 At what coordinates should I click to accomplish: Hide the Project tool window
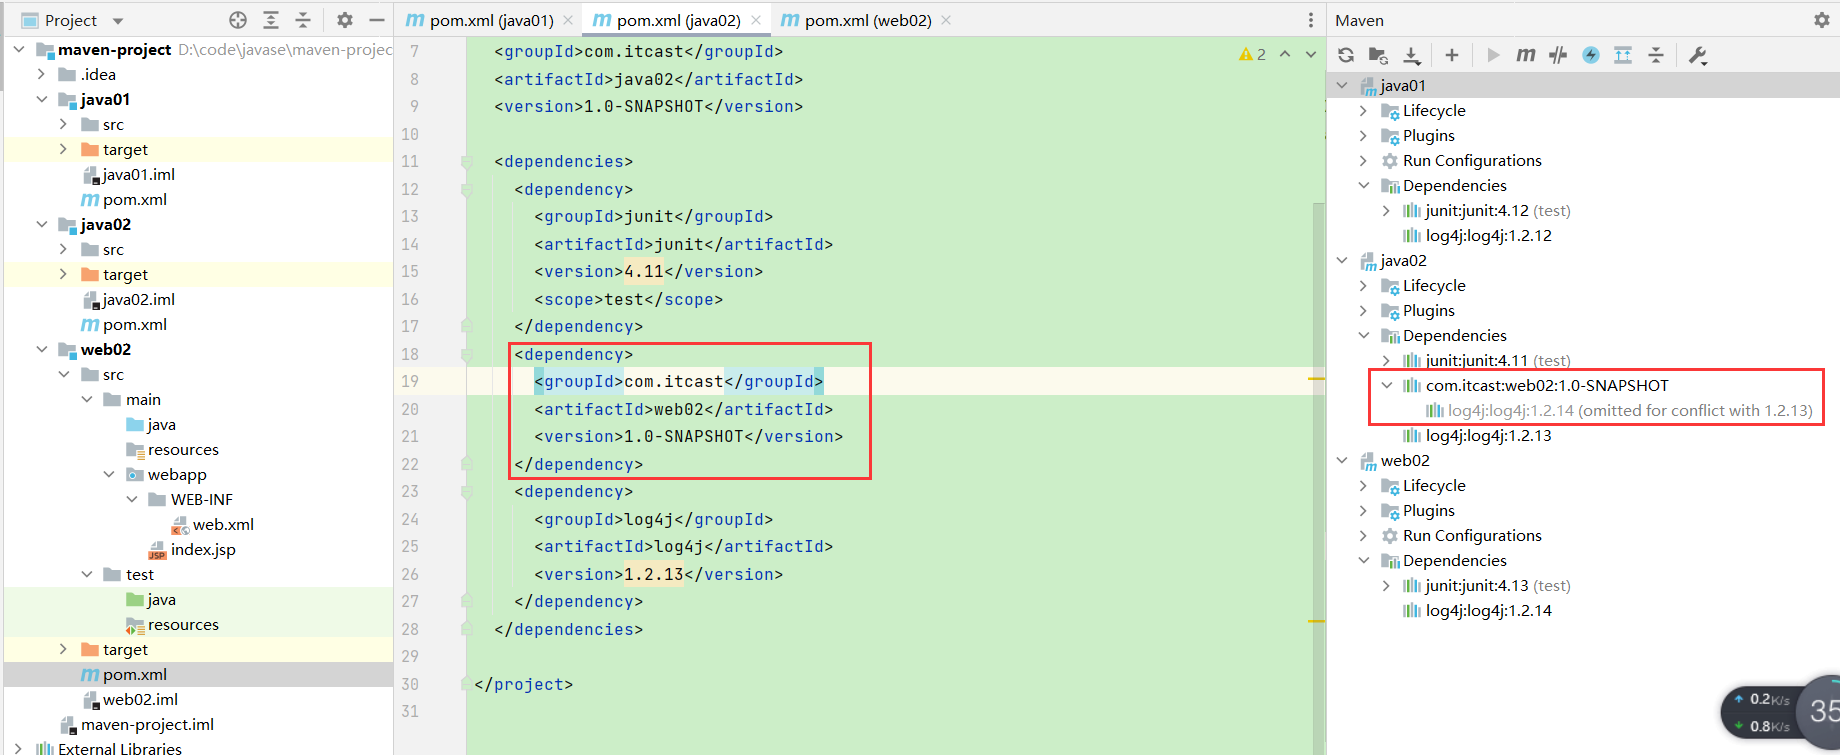click(377, 20)
